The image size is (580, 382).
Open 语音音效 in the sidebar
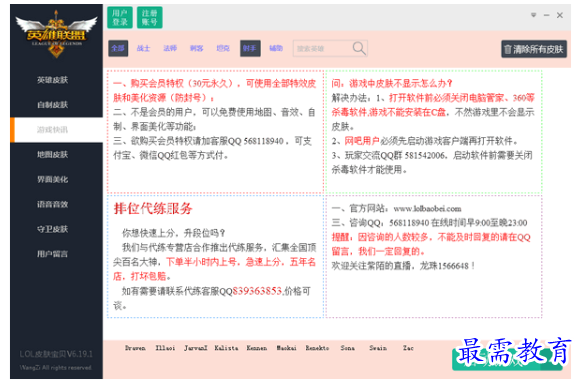53,204
